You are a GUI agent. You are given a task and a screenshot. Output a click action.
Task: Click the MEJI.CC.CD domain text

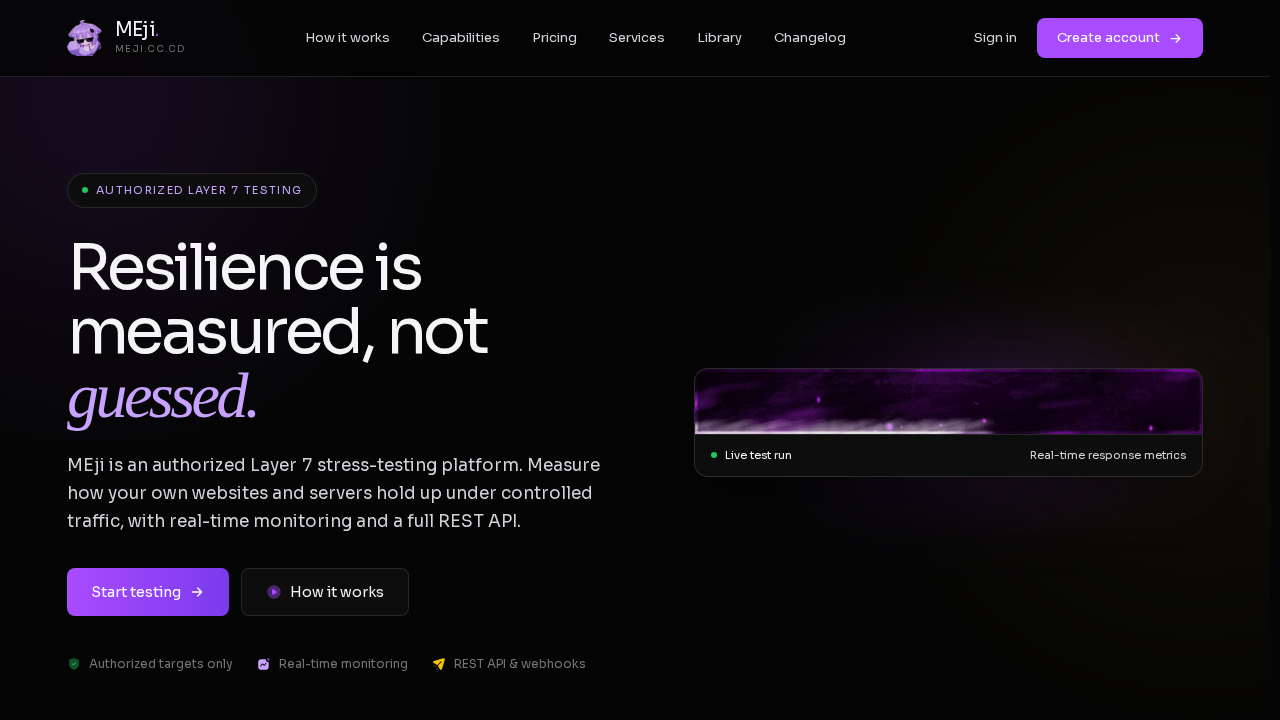point(150,49)
